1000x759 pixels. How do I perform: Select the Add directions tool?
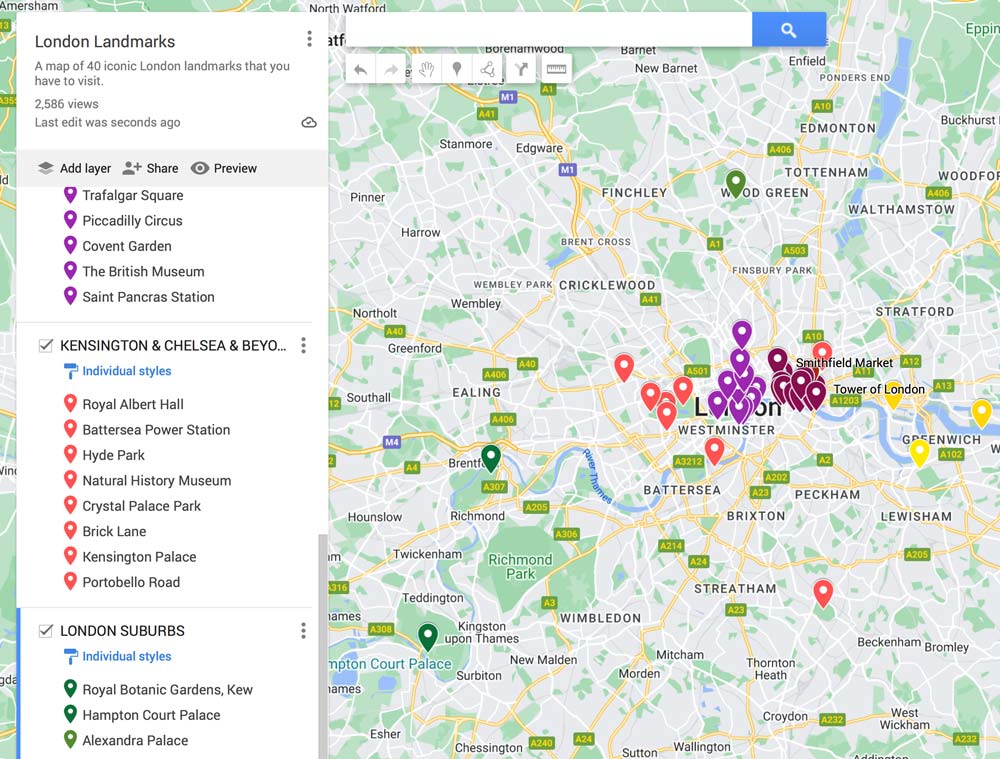point(521,69)
